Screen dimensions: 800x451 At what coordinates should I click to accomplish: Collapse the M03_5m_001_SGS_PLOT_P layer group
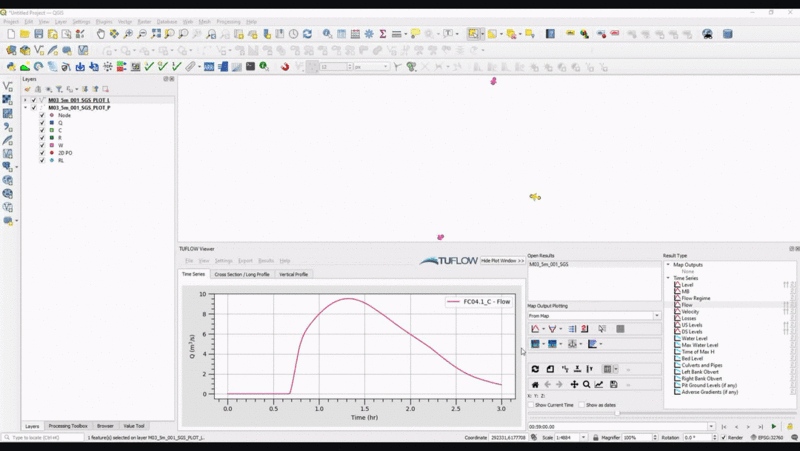click(x=26, y=108)
